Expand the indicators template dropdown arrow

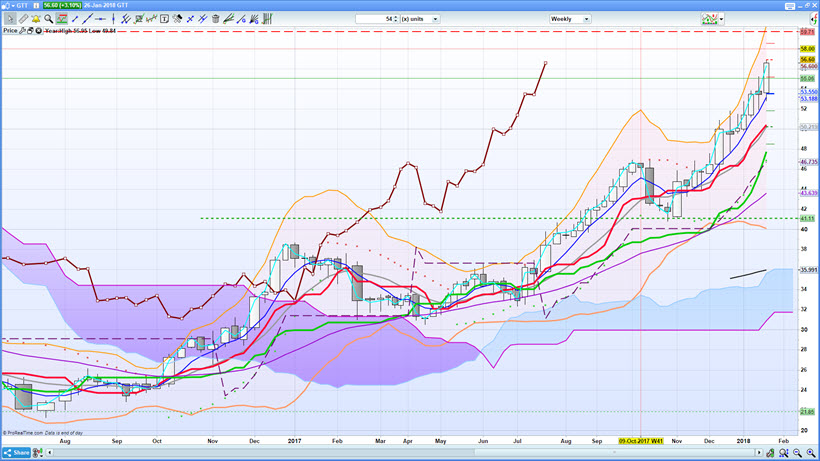point(722,19)
